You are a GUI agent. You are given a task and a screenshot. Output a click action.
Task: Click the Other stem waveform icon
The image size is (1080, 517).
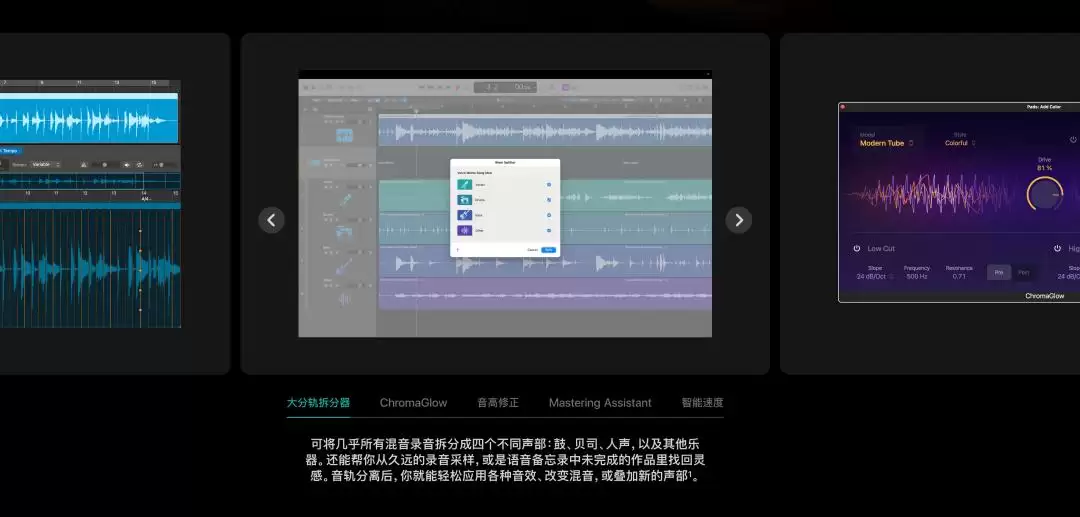click(464, 230)
